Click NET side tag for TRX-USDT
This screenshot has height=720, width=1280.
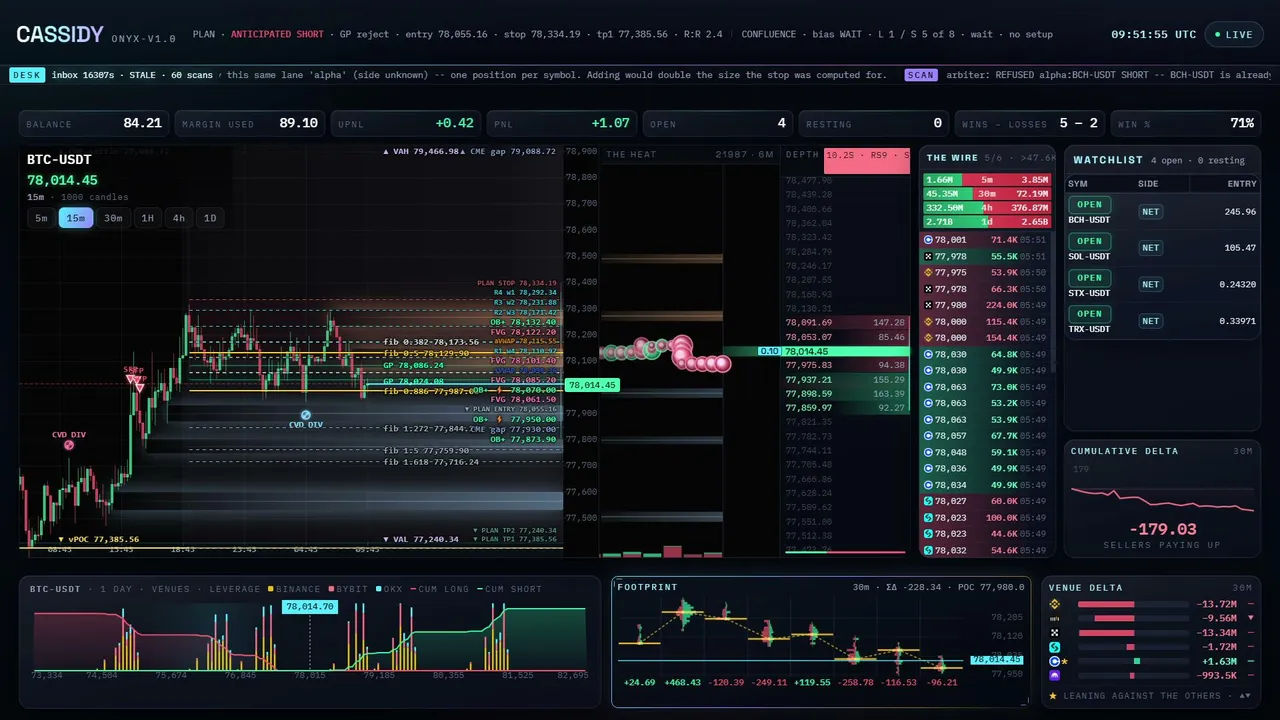coord(1151,320)
